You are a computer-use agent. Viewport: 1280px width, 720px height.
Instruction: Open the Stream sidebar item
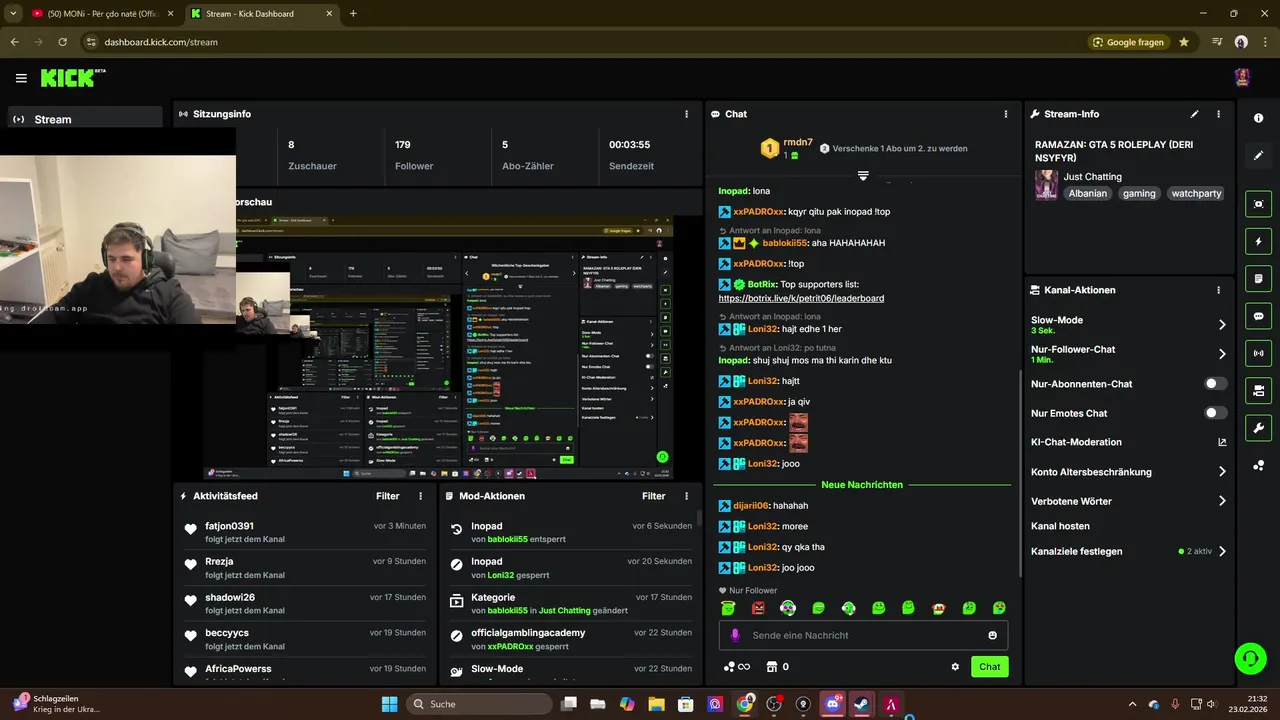pos(85,119)
